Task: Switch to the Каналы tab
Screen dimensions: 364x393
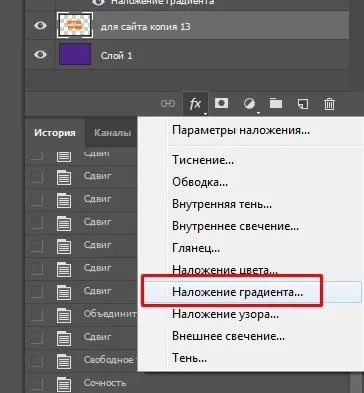Action: click(112, 133)
